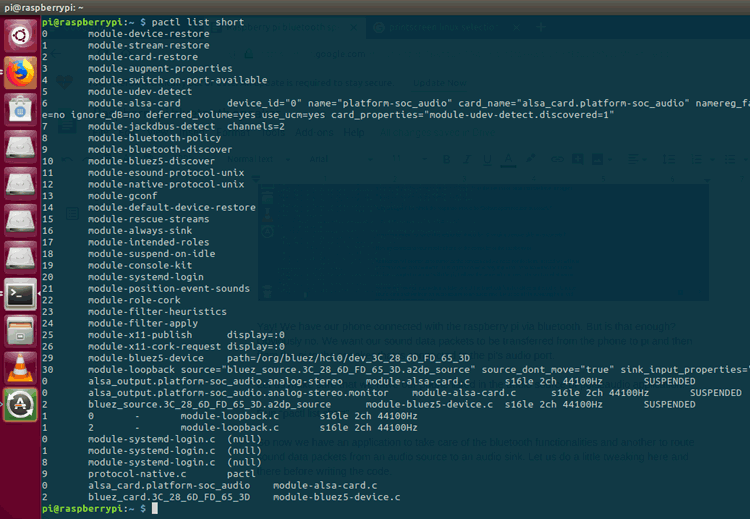This screenshot has height=519, width=750.
Task: Click 'module-loopback.c' on the '1 2 -' row
Action: point(230,427)
